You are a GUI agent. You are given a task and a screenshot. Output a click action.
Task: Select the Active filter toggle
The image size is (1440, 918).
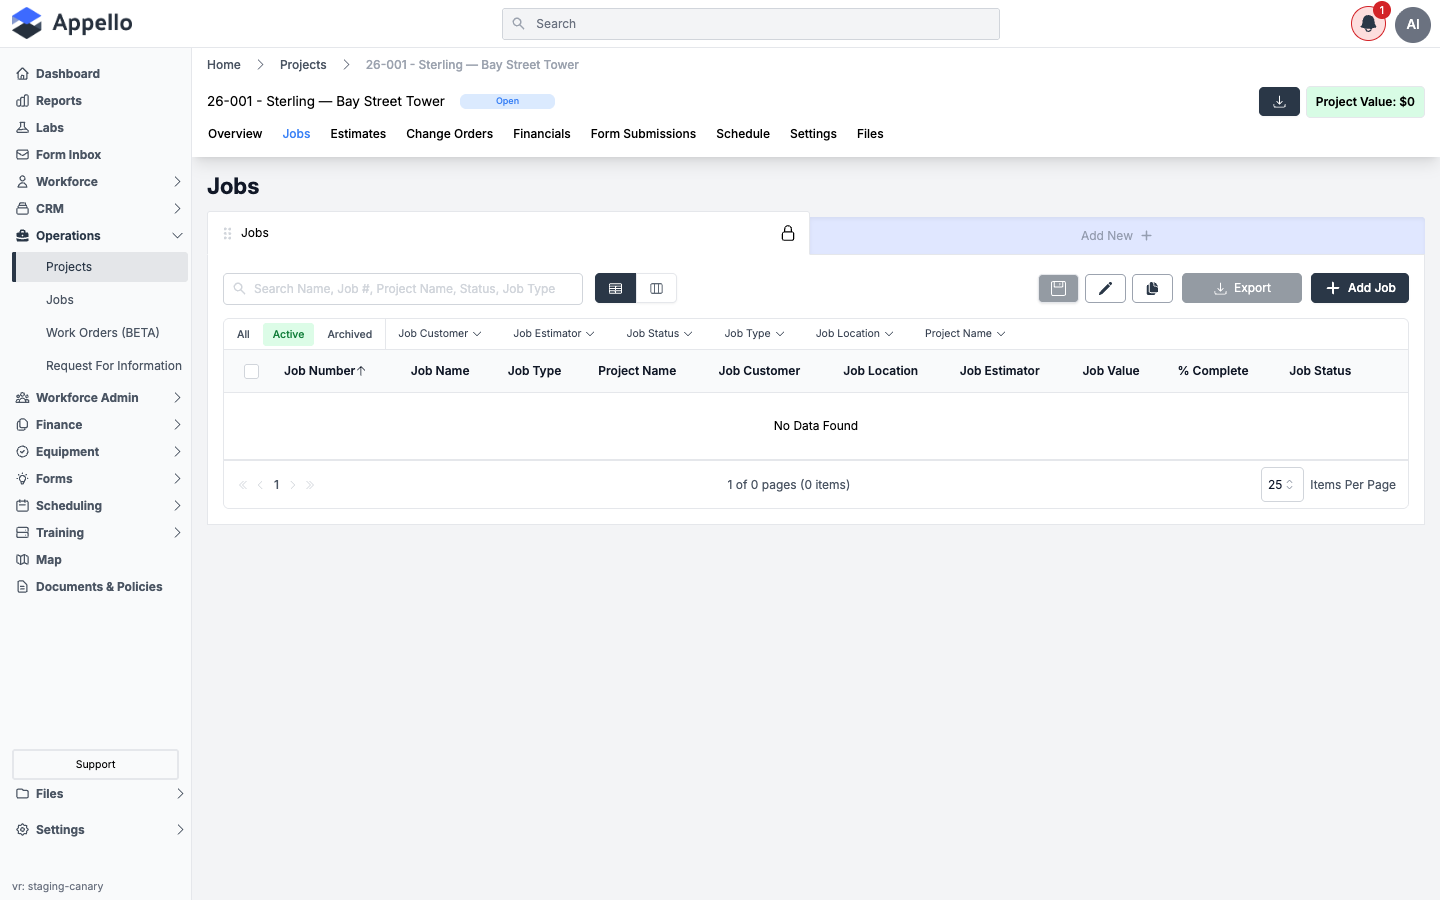click(x=288, y=335)
